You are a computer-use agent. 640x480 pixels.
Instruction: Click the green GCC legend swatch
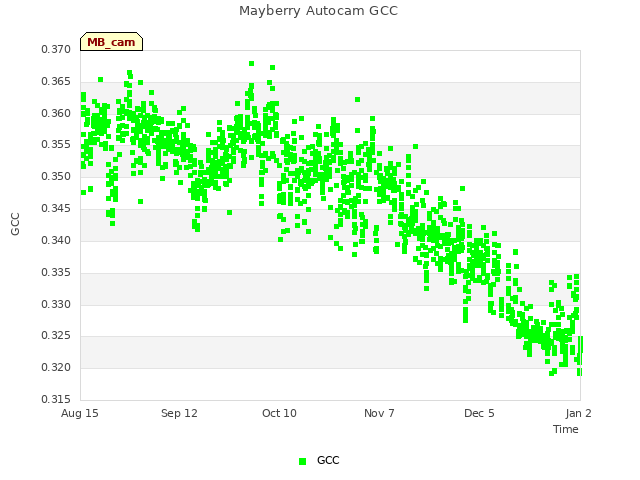pos(302,461)
